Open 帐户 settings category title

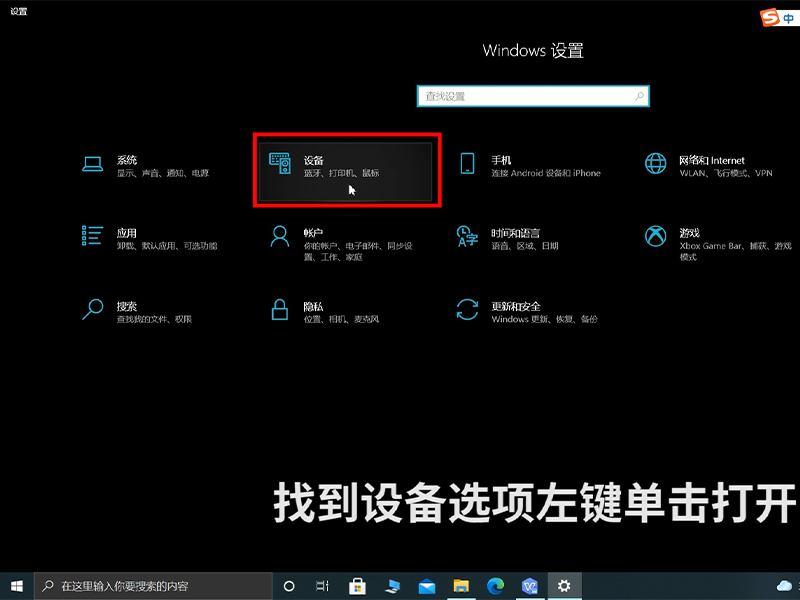[313, 233]
